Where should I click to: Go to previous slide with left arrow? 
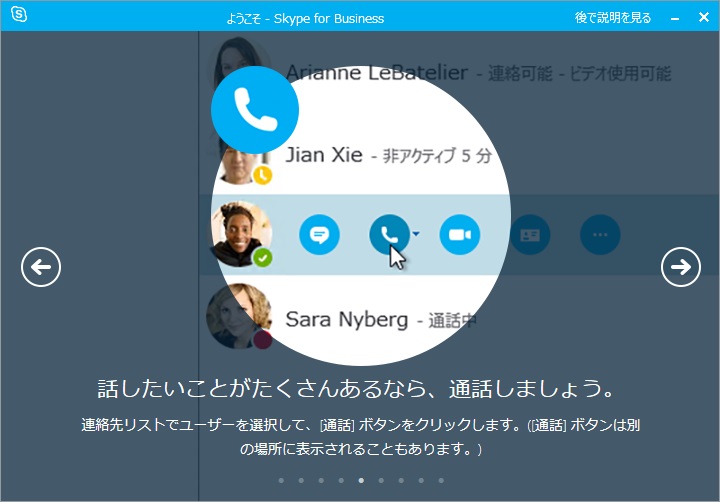(x=41, y=267)
